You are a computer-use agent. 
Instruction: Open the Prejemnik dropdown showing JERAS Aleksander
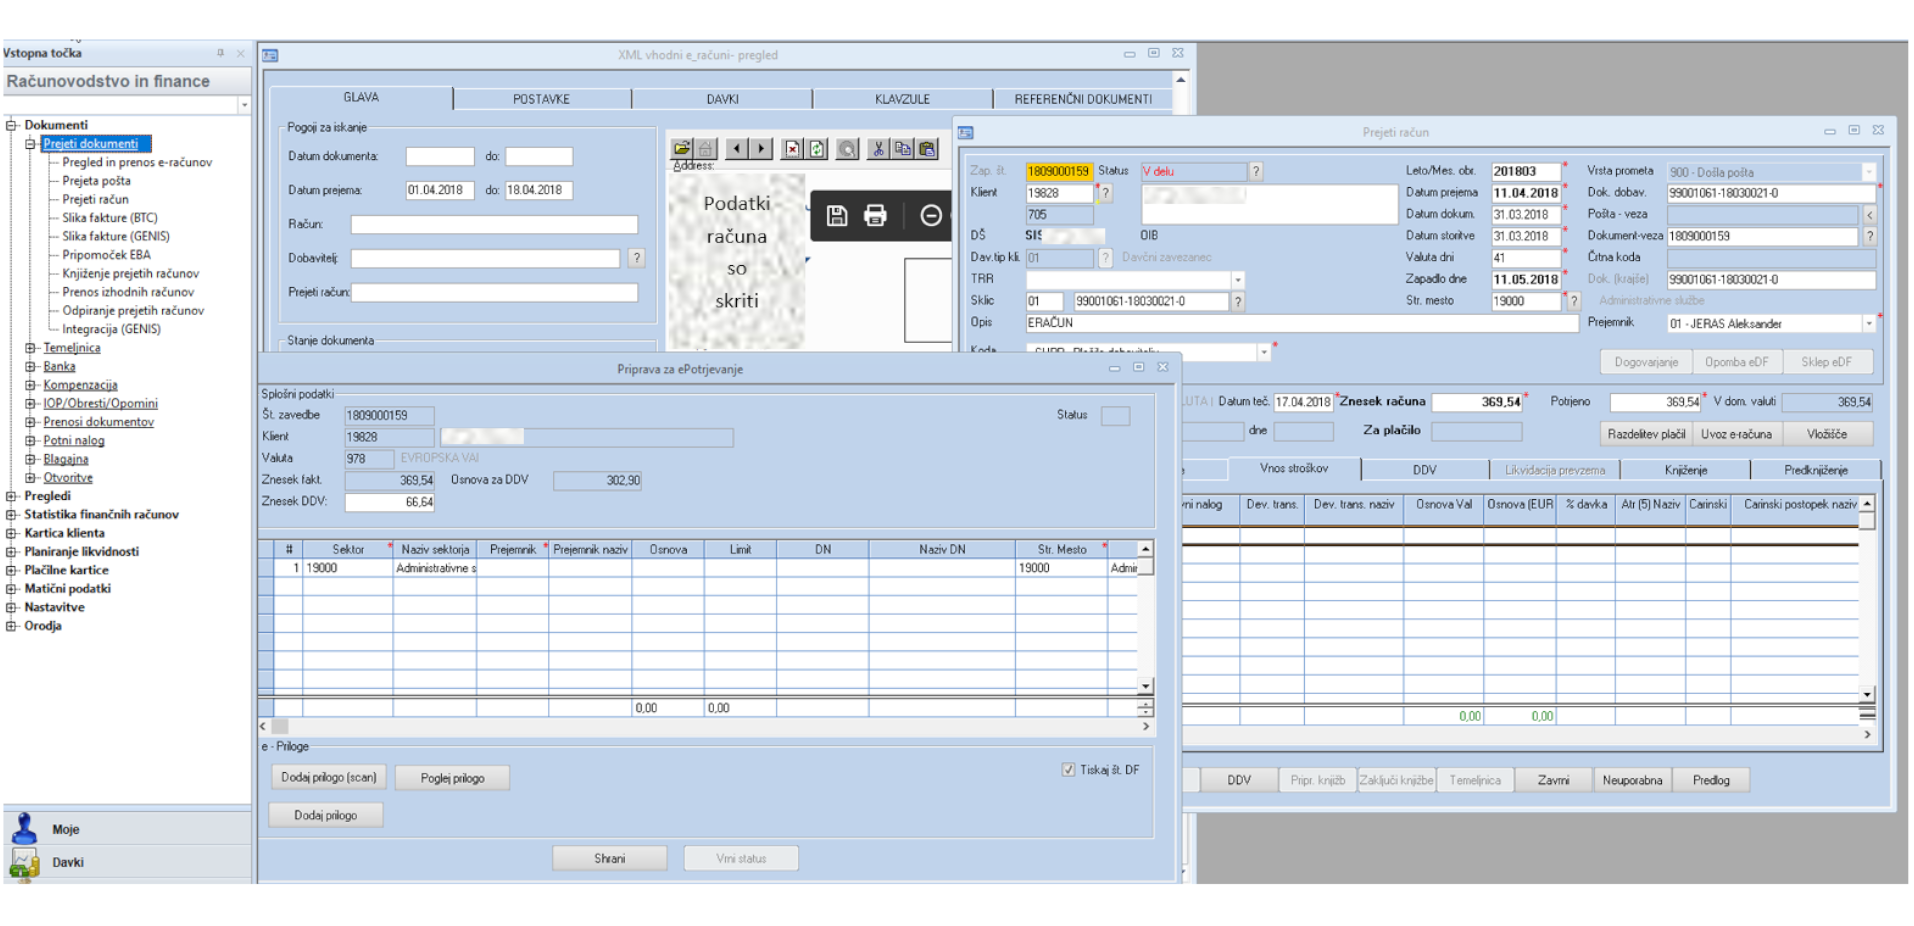pyautogui.click(x=1867, y=324)
